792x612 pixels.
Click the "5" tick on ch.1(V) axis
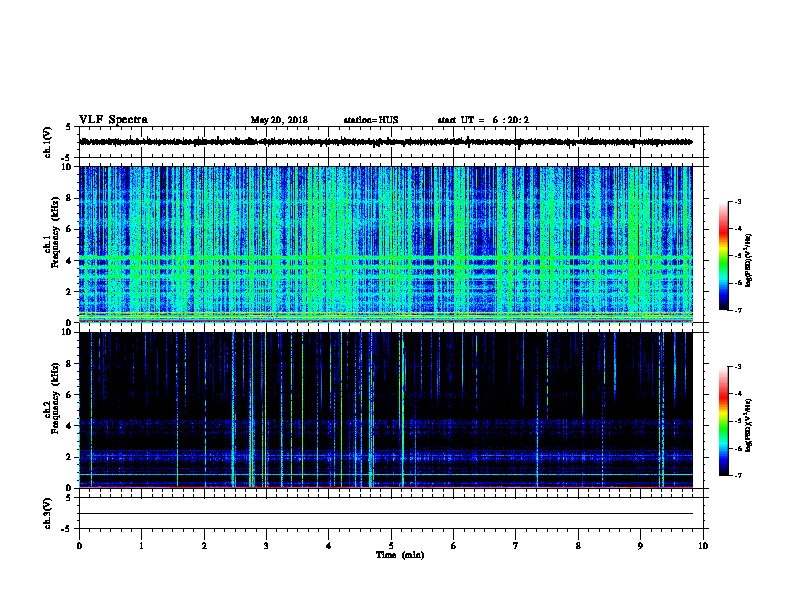pyautogui.click(x=68, y=127)
